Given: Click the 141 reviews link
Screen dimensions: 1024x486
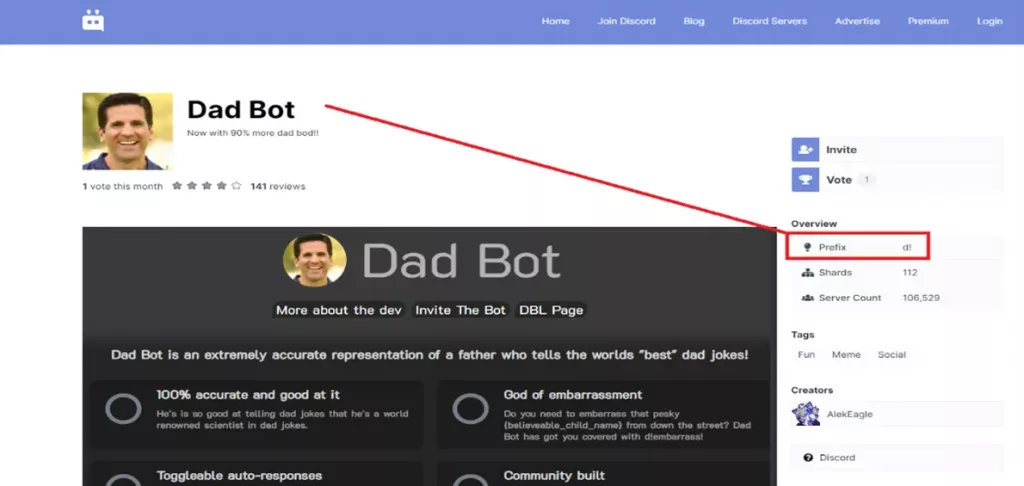Looking at the screenshot, I should click(x=278, y=186).
